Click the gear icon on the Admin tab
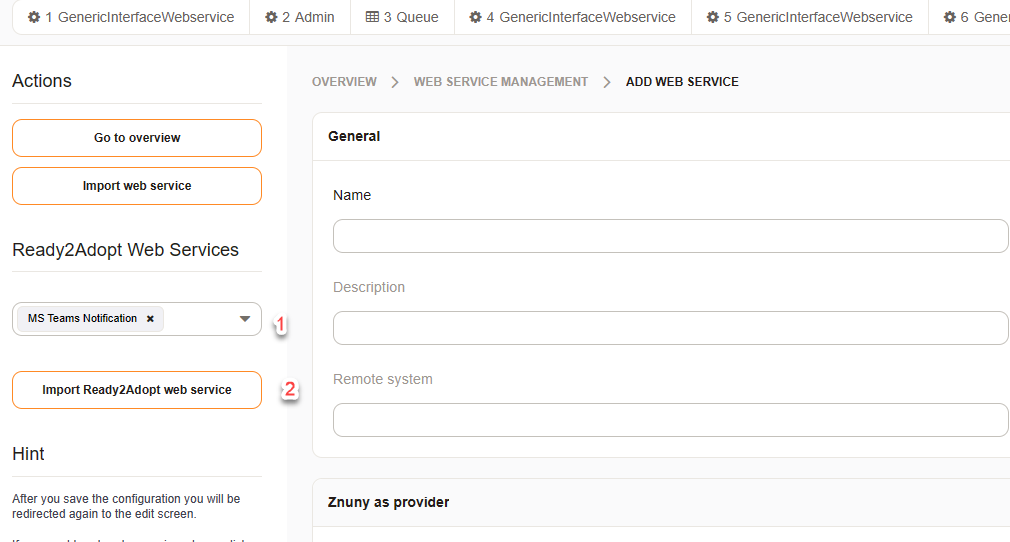1010x542 pixels. pos(271,17)
